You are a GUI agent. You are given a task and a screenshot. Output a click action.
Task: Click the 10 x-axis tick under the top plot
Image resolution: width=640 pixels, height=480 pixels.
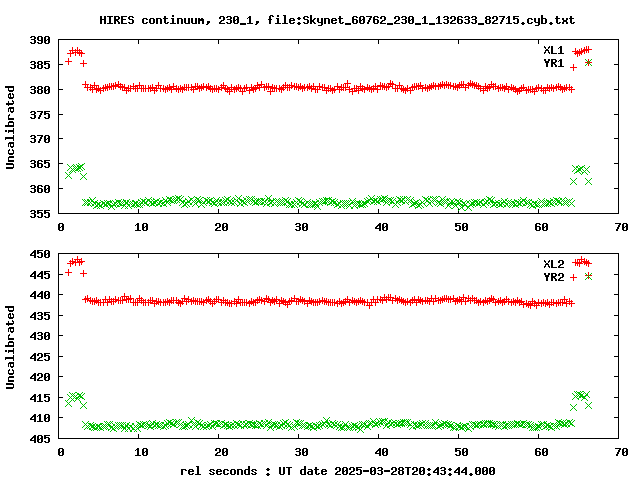tap(141, 227)
